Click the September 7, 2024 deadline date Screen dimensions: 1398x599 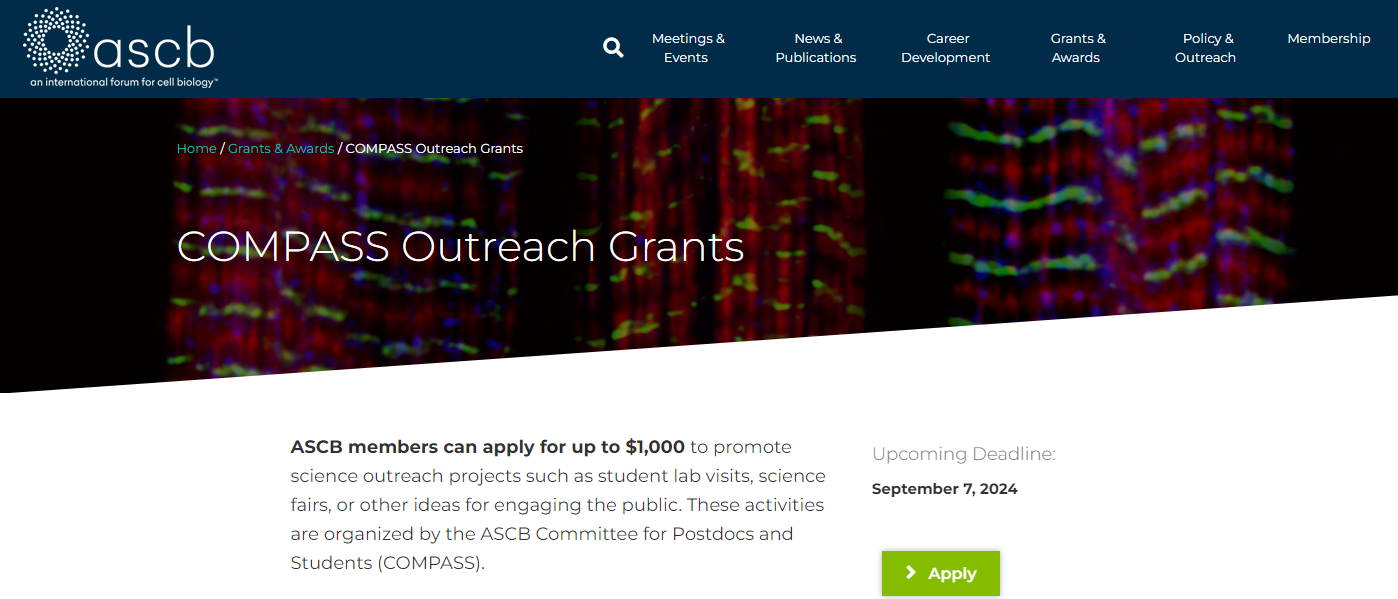pyautogui.click(x=944, y=489)
